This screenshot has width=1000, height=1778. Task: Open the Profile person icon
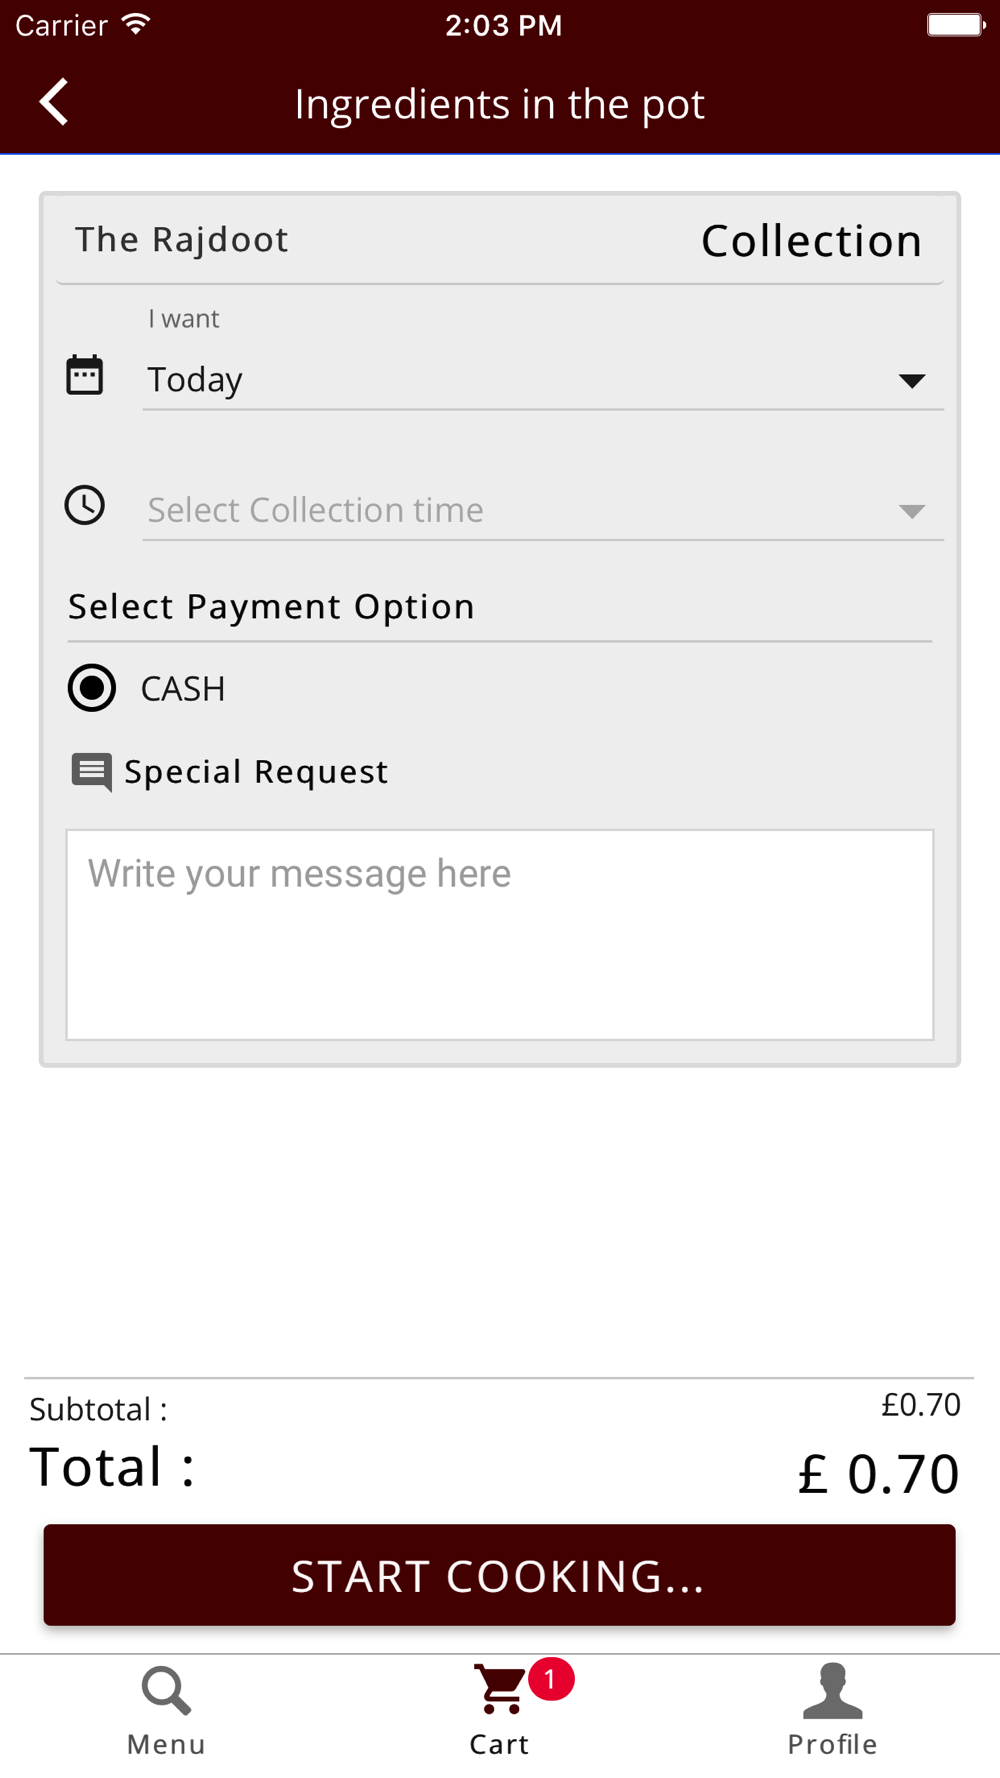coord(832,1691)
